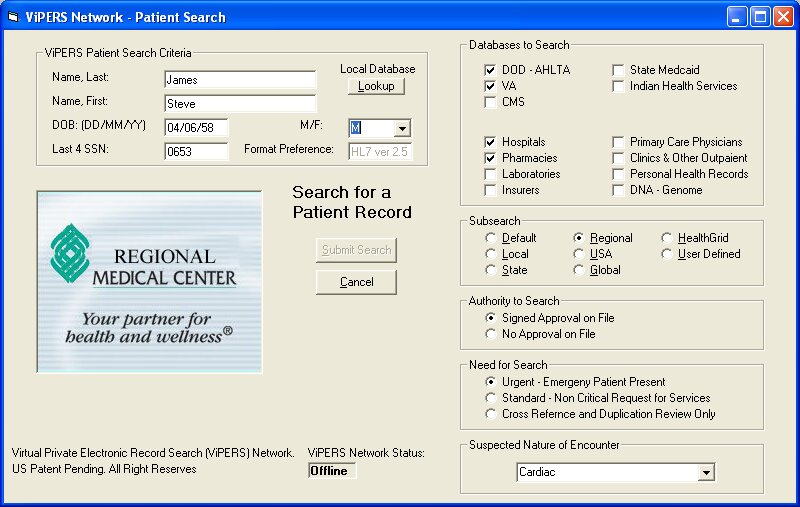Choose the HealthGrid subsearch option
This screenshot has height=507, width=800.
(x=667, y=238)
